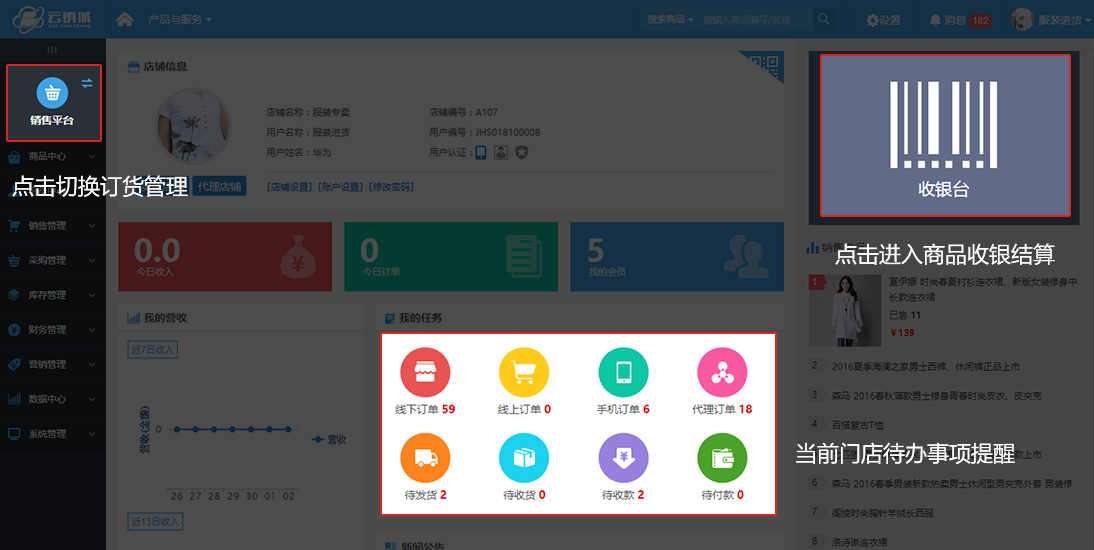Open the 修改密码 link
Viewport: 1094px width, 550px height.
(x=391, y=187)
